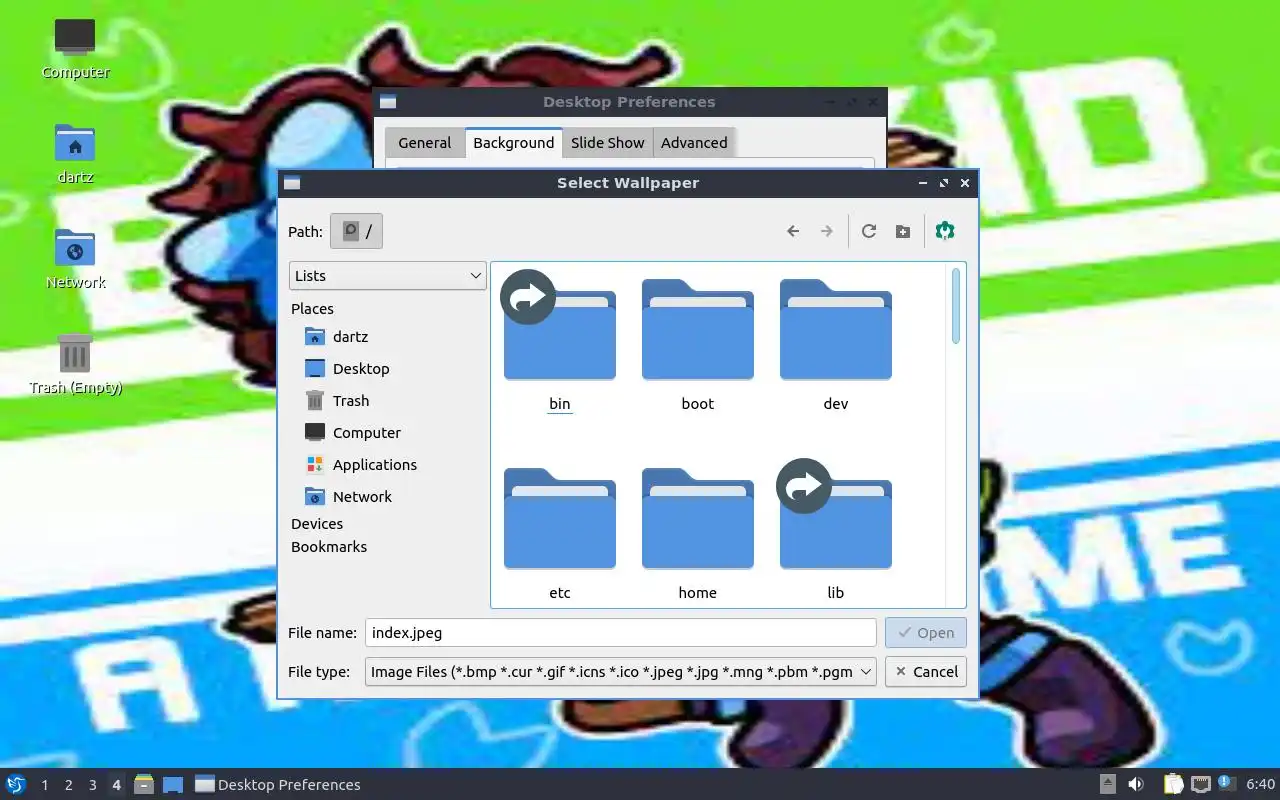
Task: Click the File name input field
Action: 621,633
